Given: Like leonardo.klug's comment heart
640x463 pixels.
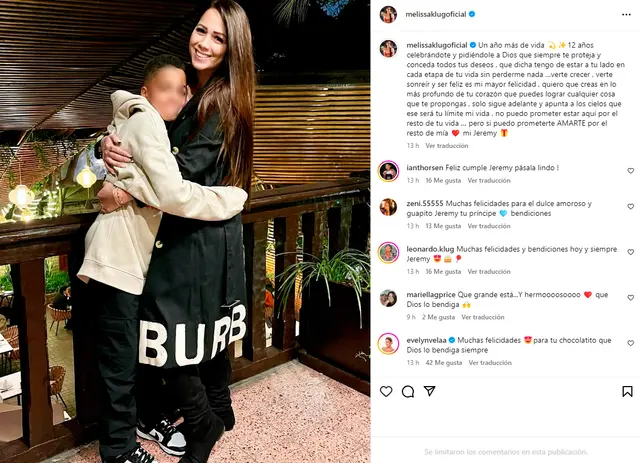Looking at the screenshot, I should click(x=631, y=252).
